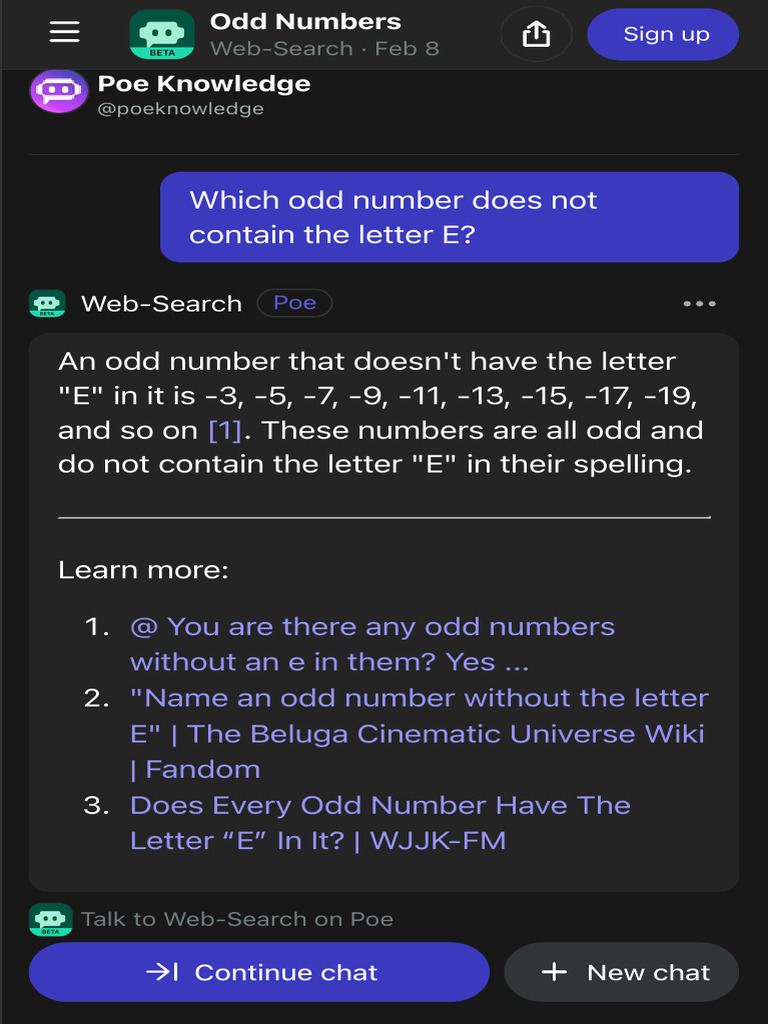Viewport: 768px width, 1024px height.
Task: Start a New chat
Action: pos(621,972)
